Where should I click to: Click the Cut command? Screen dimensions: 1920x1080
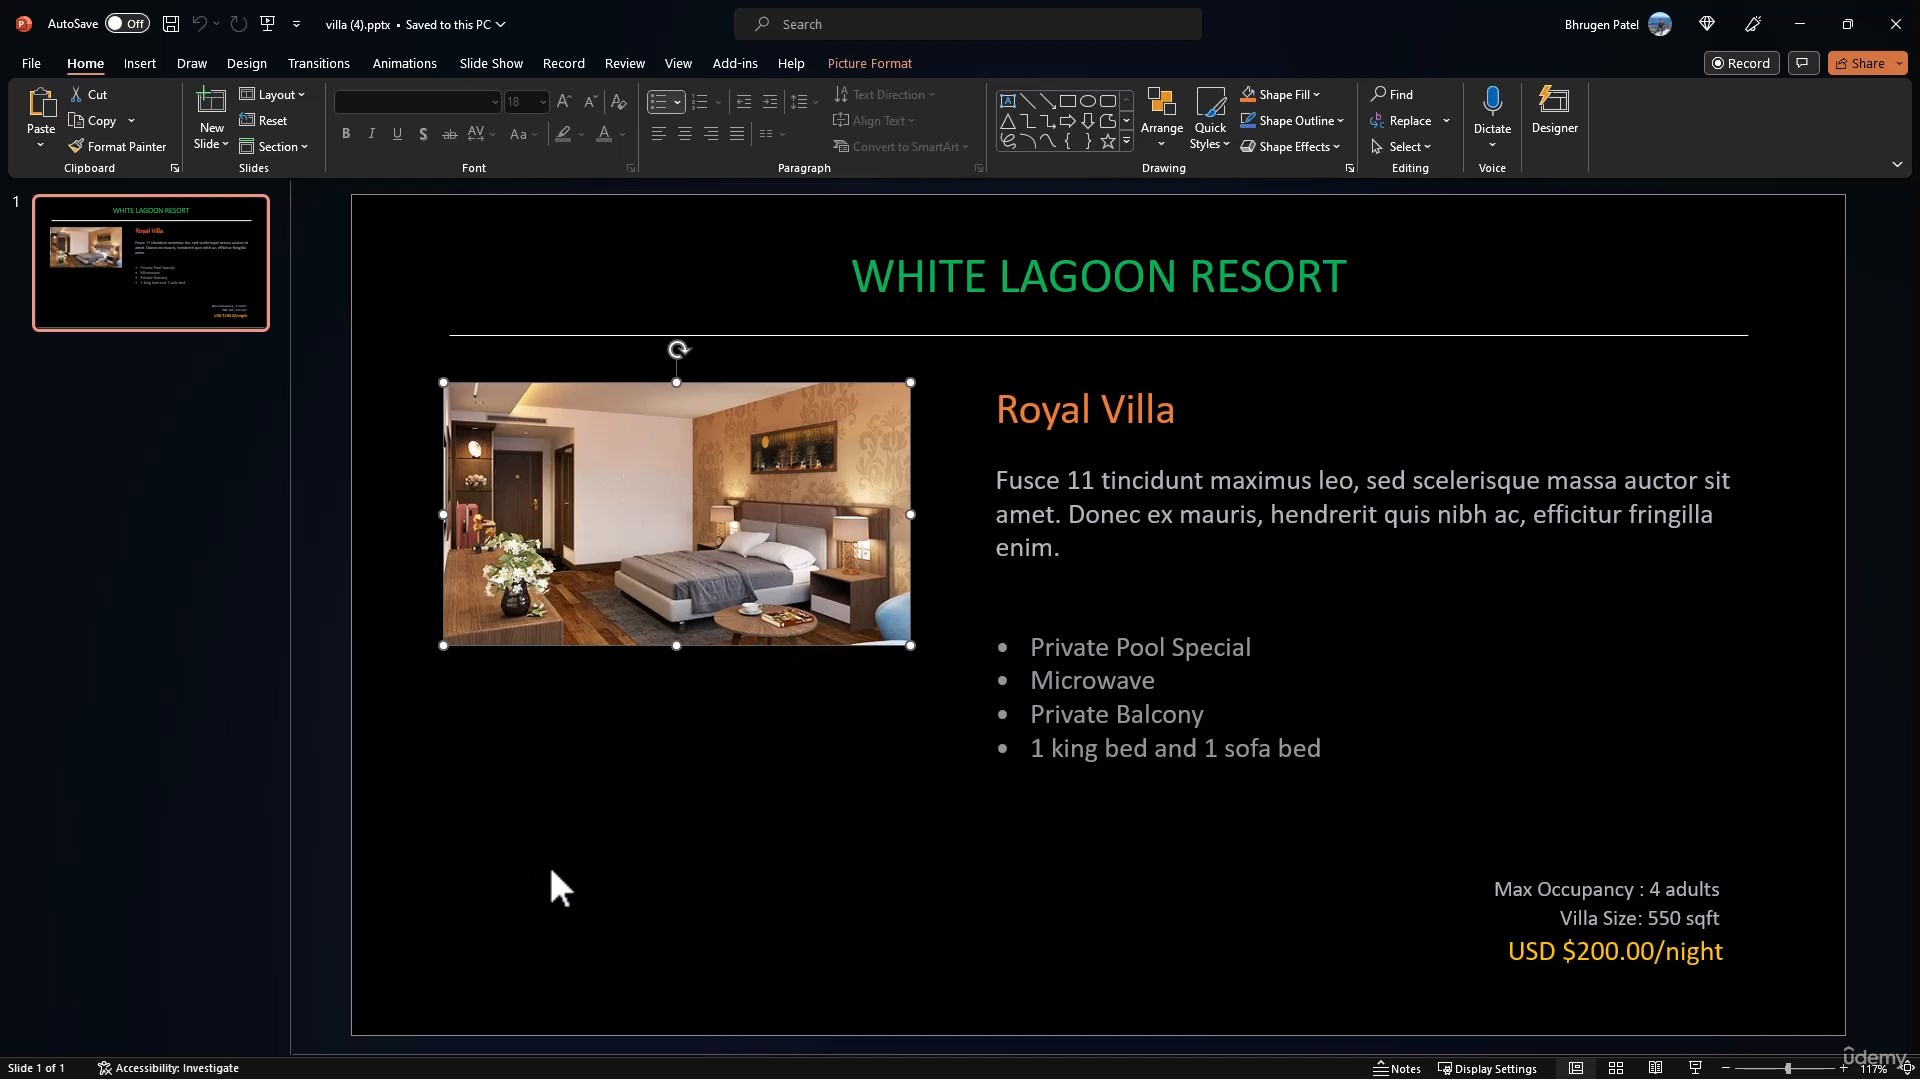88,94
